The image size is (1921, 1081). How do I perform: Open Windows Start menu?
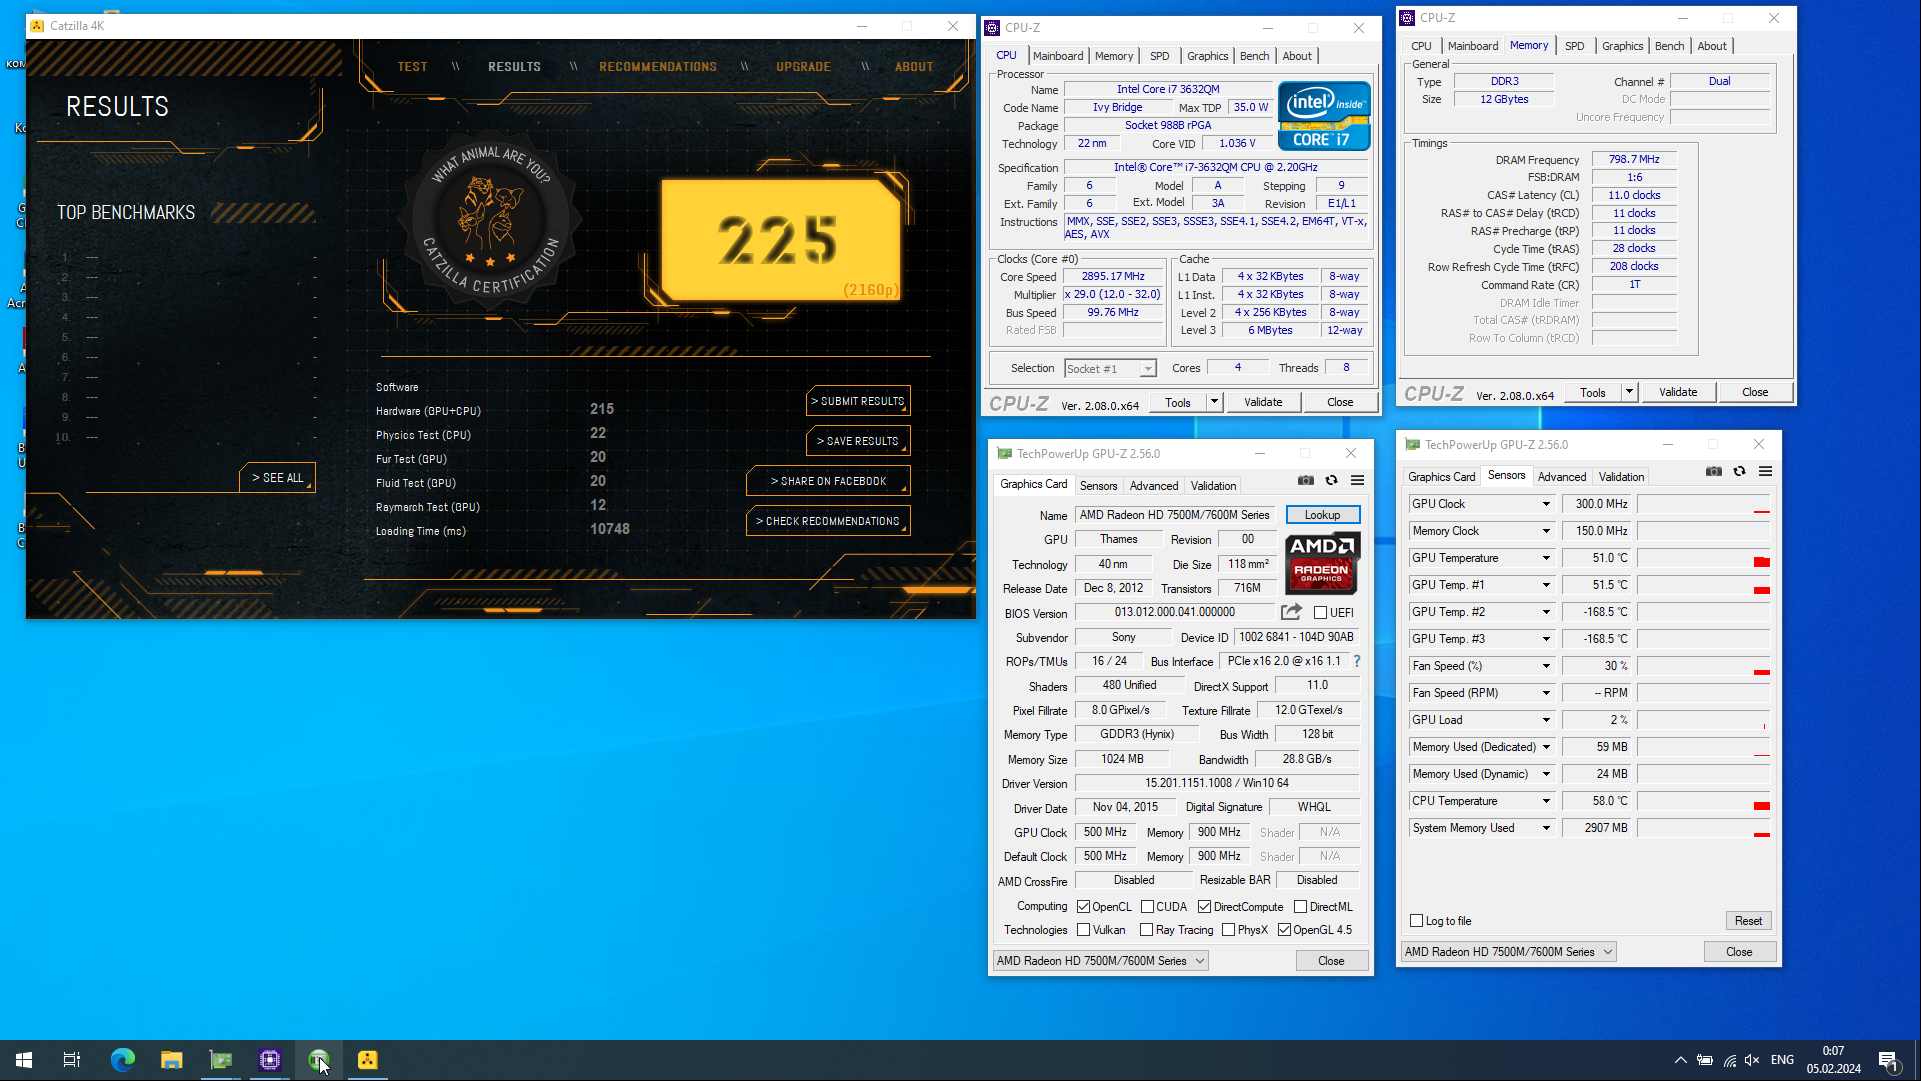coord(24,1060)
